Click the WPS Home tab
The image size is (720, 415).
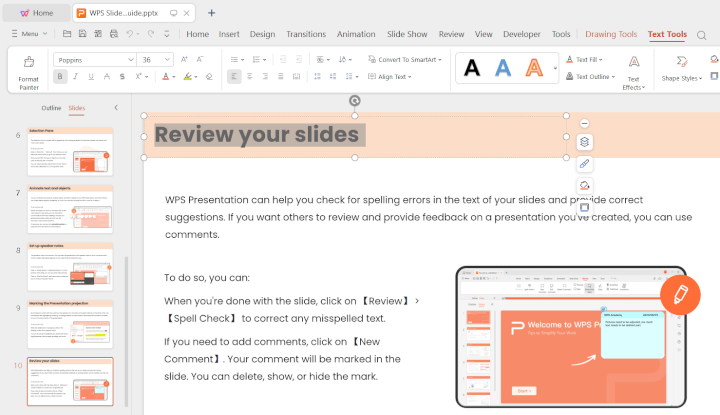pyautogui.click(x=37, y=13)
